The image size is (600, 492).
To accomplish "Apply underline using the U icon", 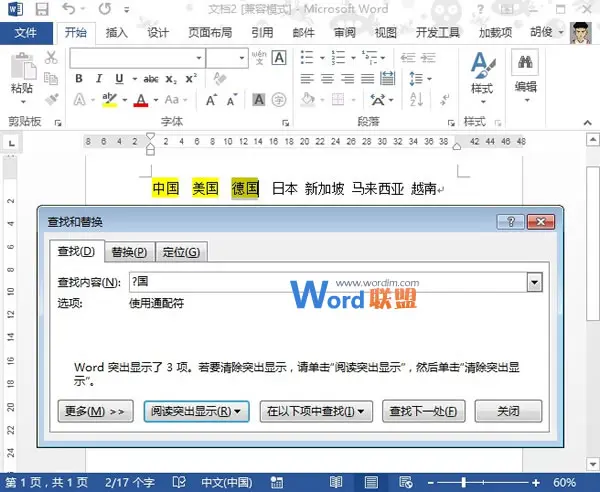I will (119, 79).
